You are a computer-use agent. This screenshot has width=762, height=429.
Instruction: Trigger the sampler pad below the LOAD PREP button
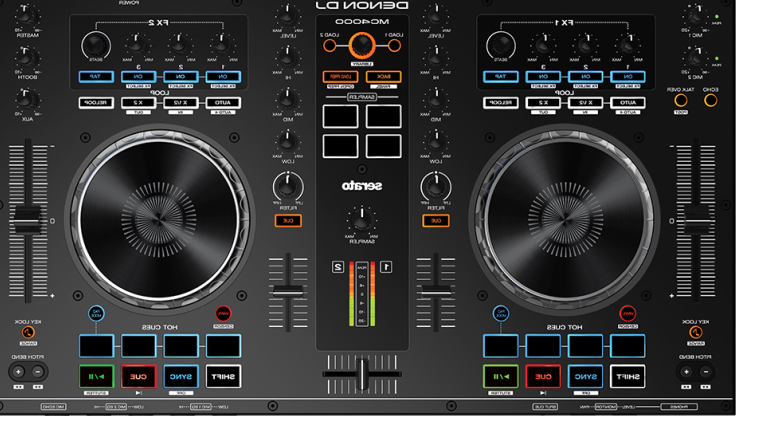click(340, 116)
